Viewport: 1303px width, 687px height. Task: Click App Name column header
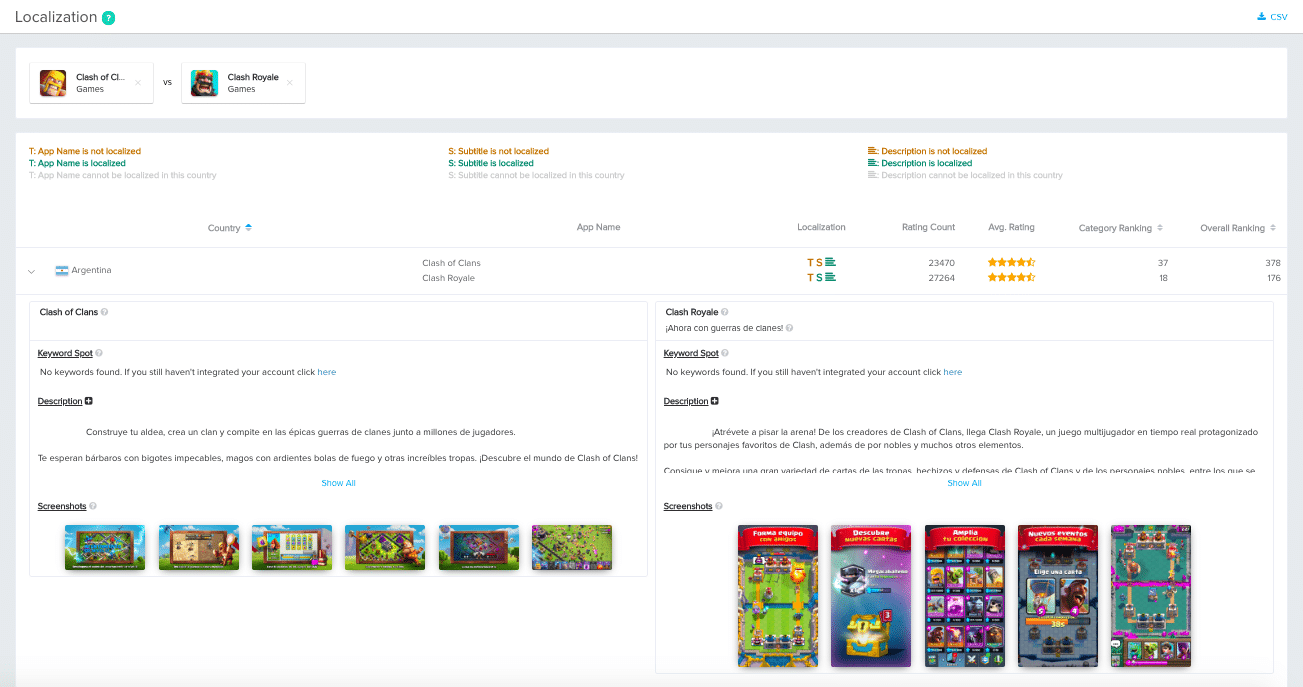click(598, 227)
